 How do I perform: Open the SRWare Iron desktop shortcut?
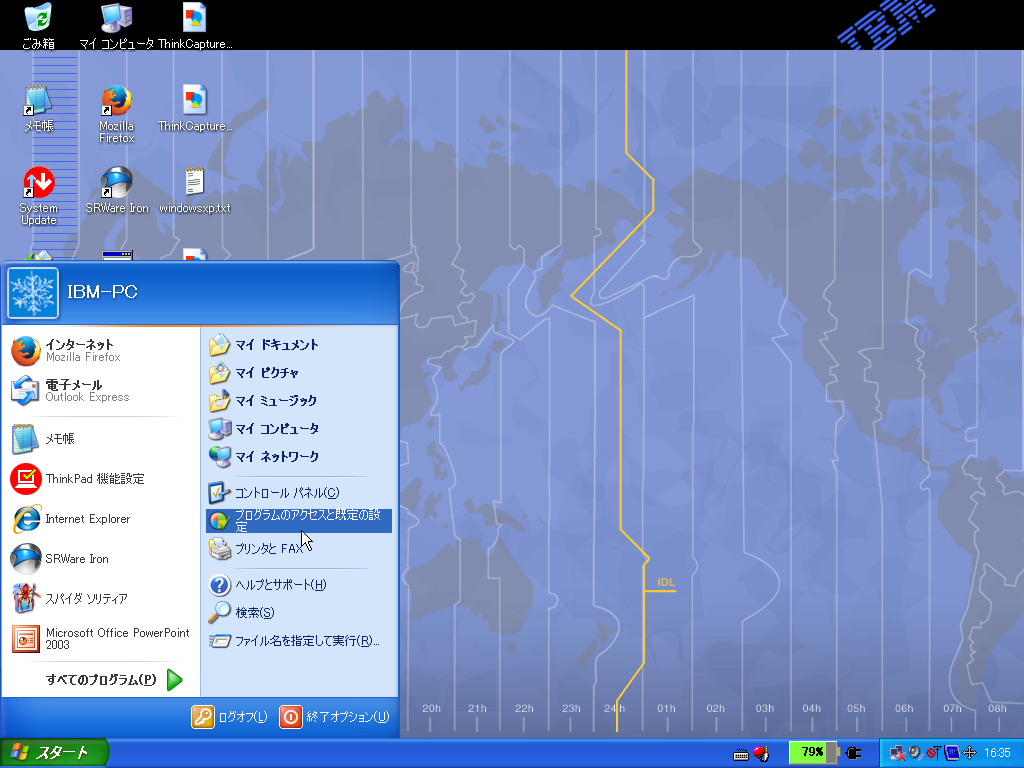pyautogui.click(x=116, y=190)
